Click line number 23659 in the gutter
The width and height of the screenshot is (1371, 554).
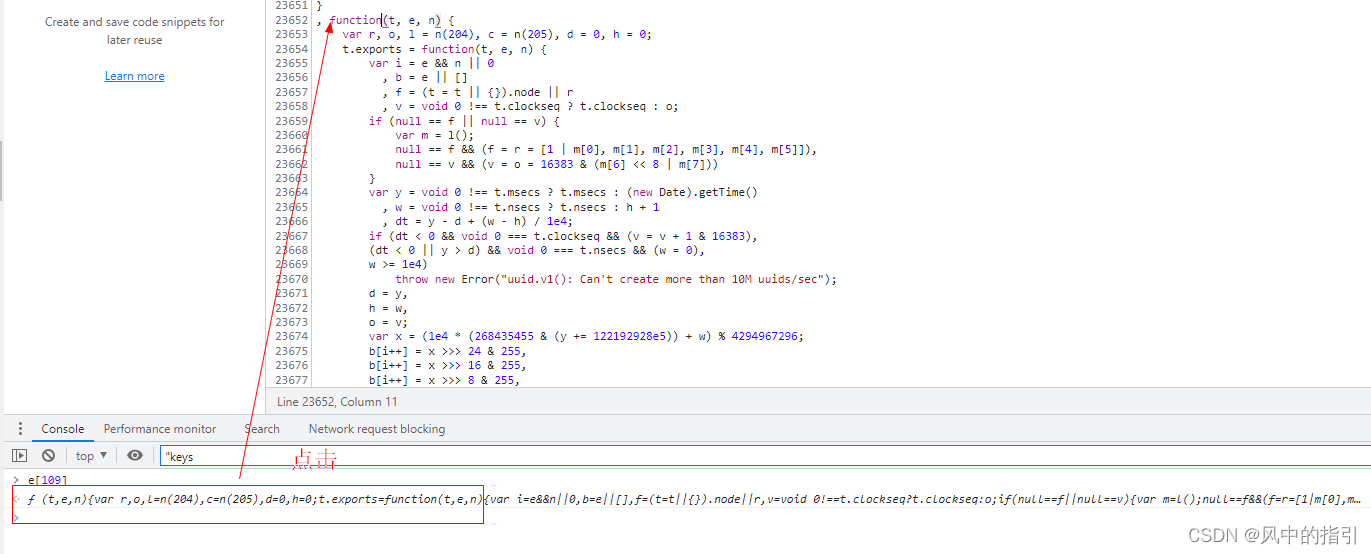pos(291,121)
